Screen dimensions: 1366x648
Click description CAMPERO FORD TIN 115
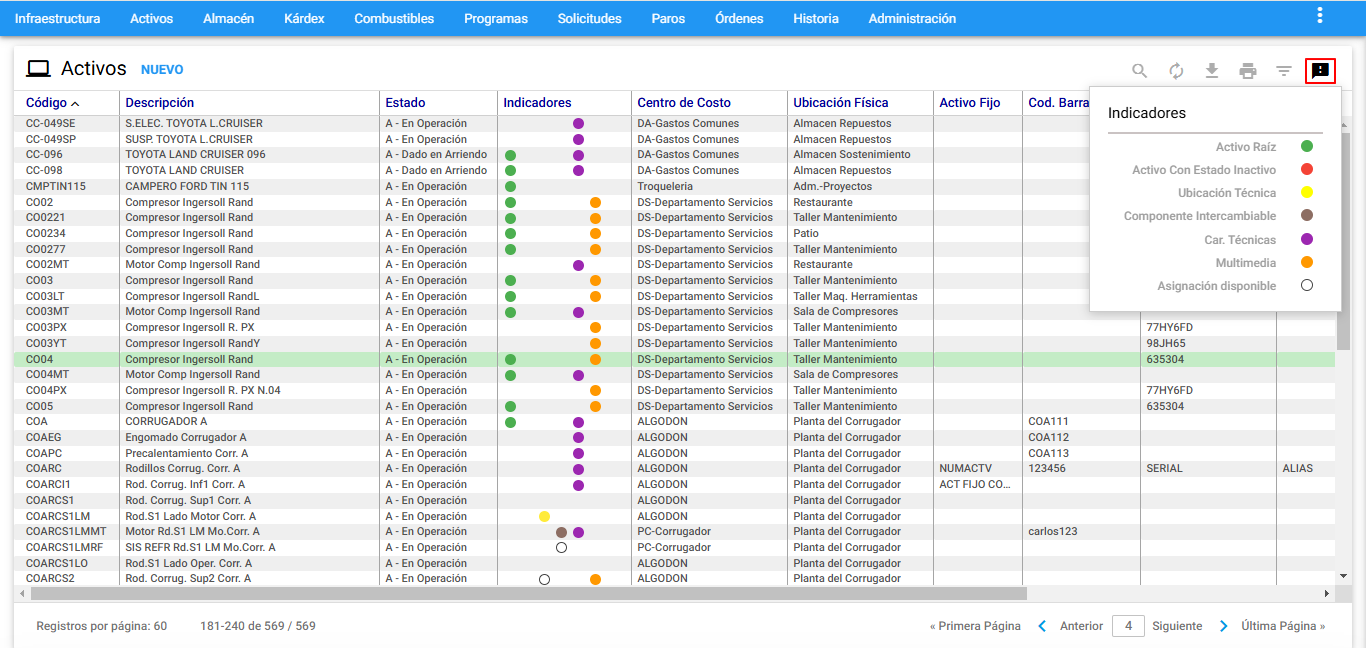click(x=187, y=187)
